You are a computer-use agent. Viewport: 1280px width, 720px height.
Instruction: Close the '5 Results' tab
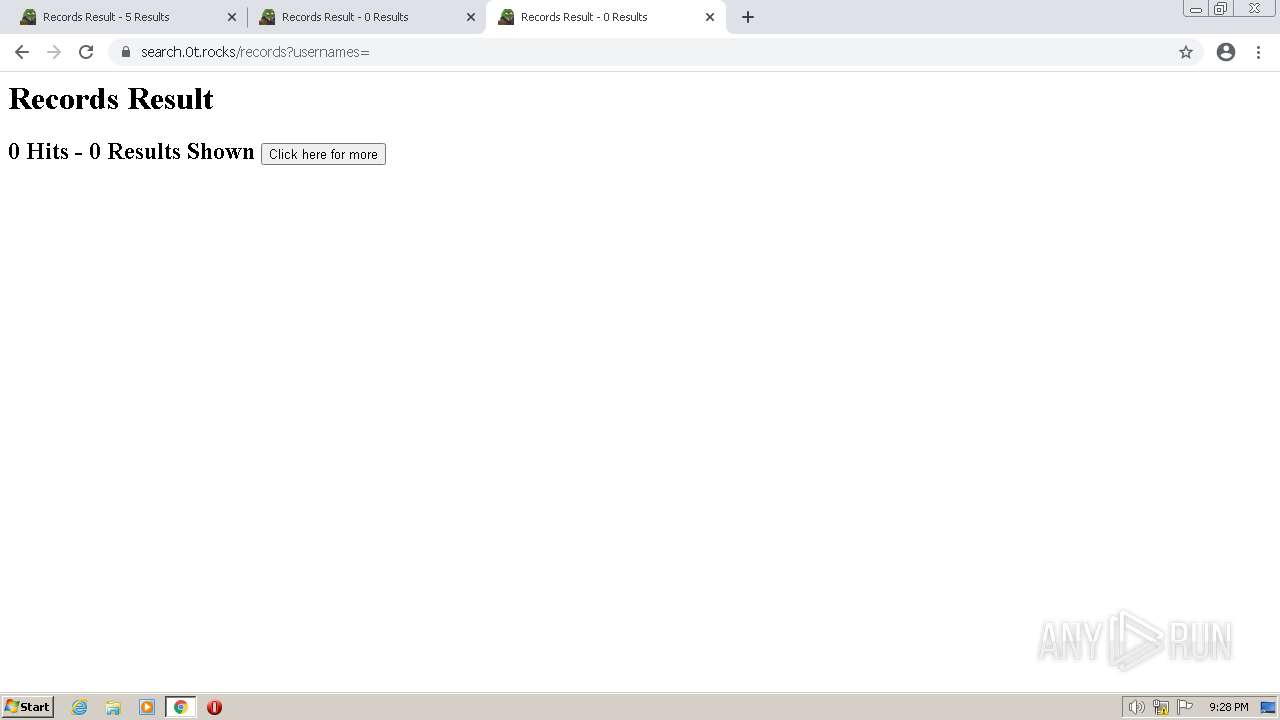(232, 17)
